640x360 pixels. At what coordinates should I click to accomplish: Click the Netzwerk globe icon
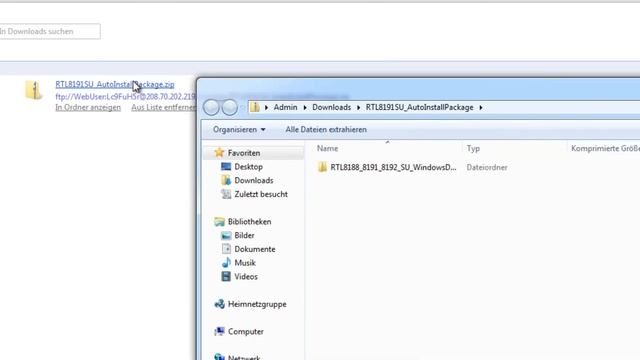pyautogui.click(x=219, y=357)
